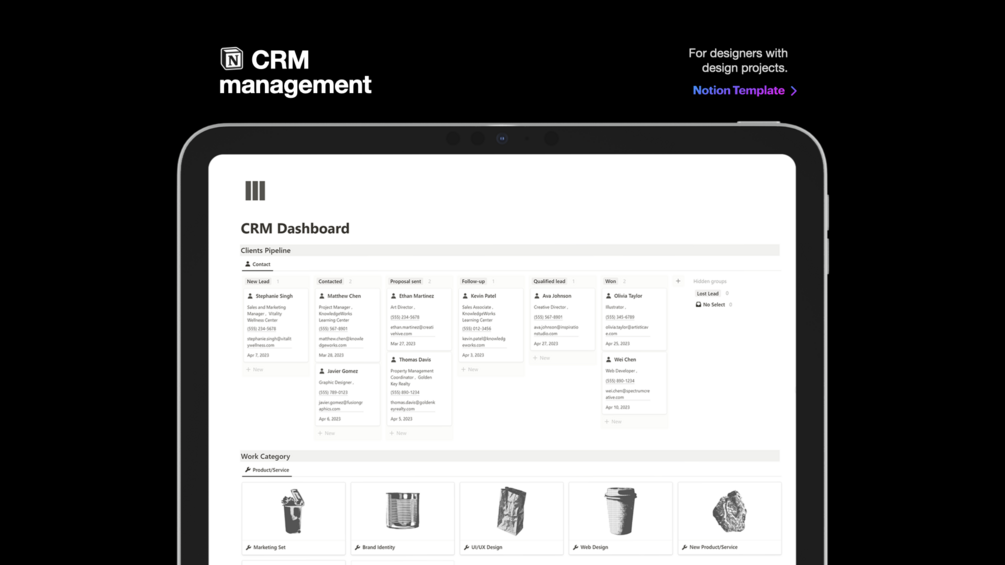This screenshot has width=1005, height=565.
Task: Open the New Product/Service crumpled paper thumbnail
Action: [x=729, y=511]
